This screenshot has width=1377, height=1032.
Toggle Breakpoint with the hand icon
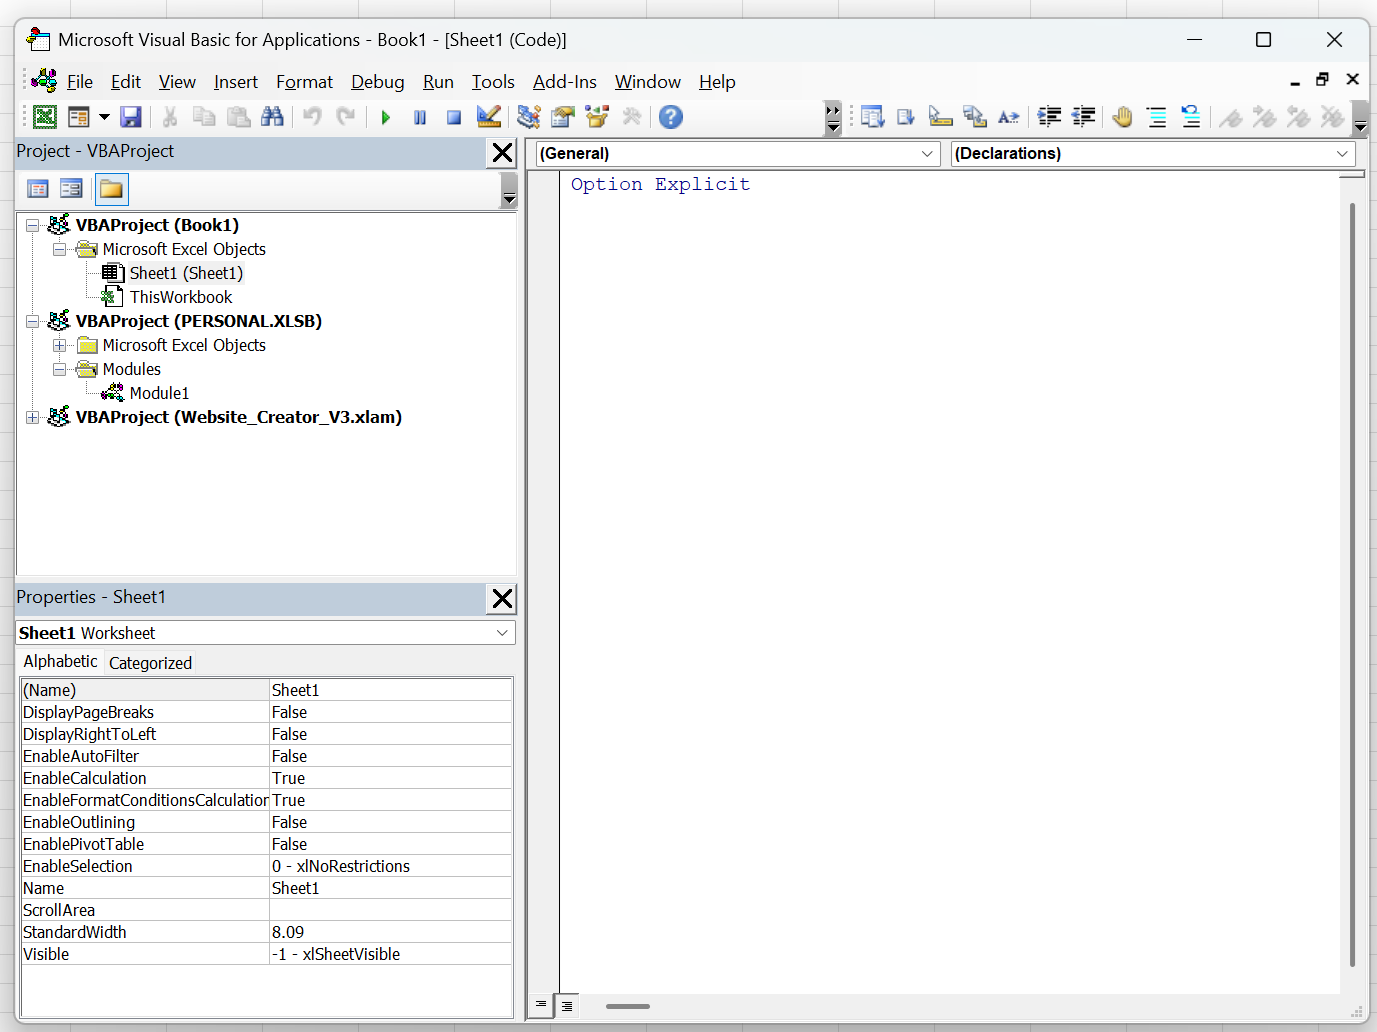tap(1123, 117)
